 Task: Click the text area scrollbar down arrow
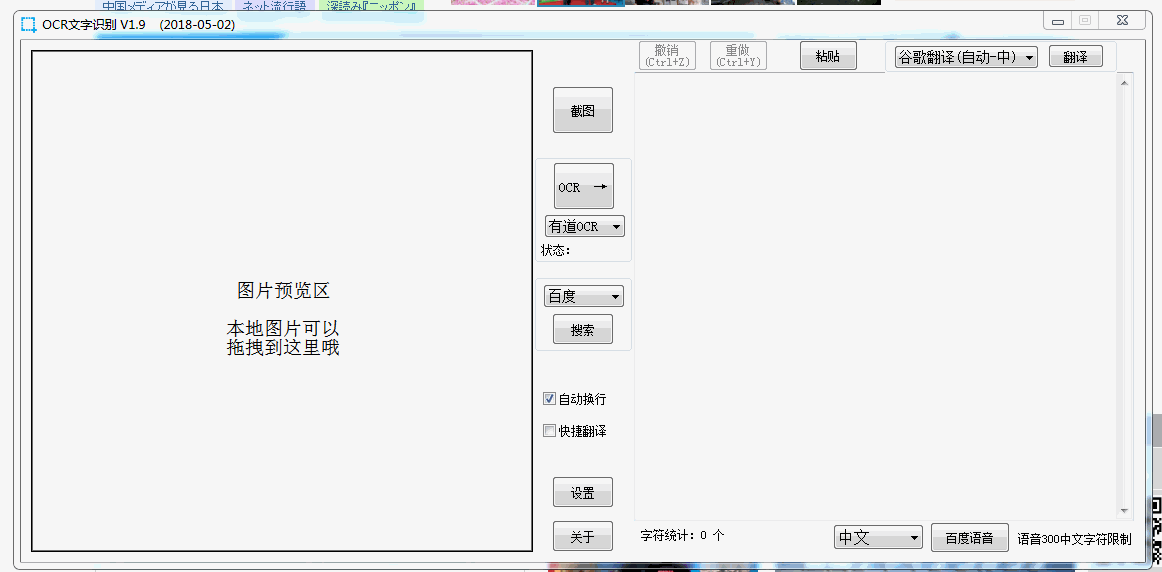(1123, 511)
